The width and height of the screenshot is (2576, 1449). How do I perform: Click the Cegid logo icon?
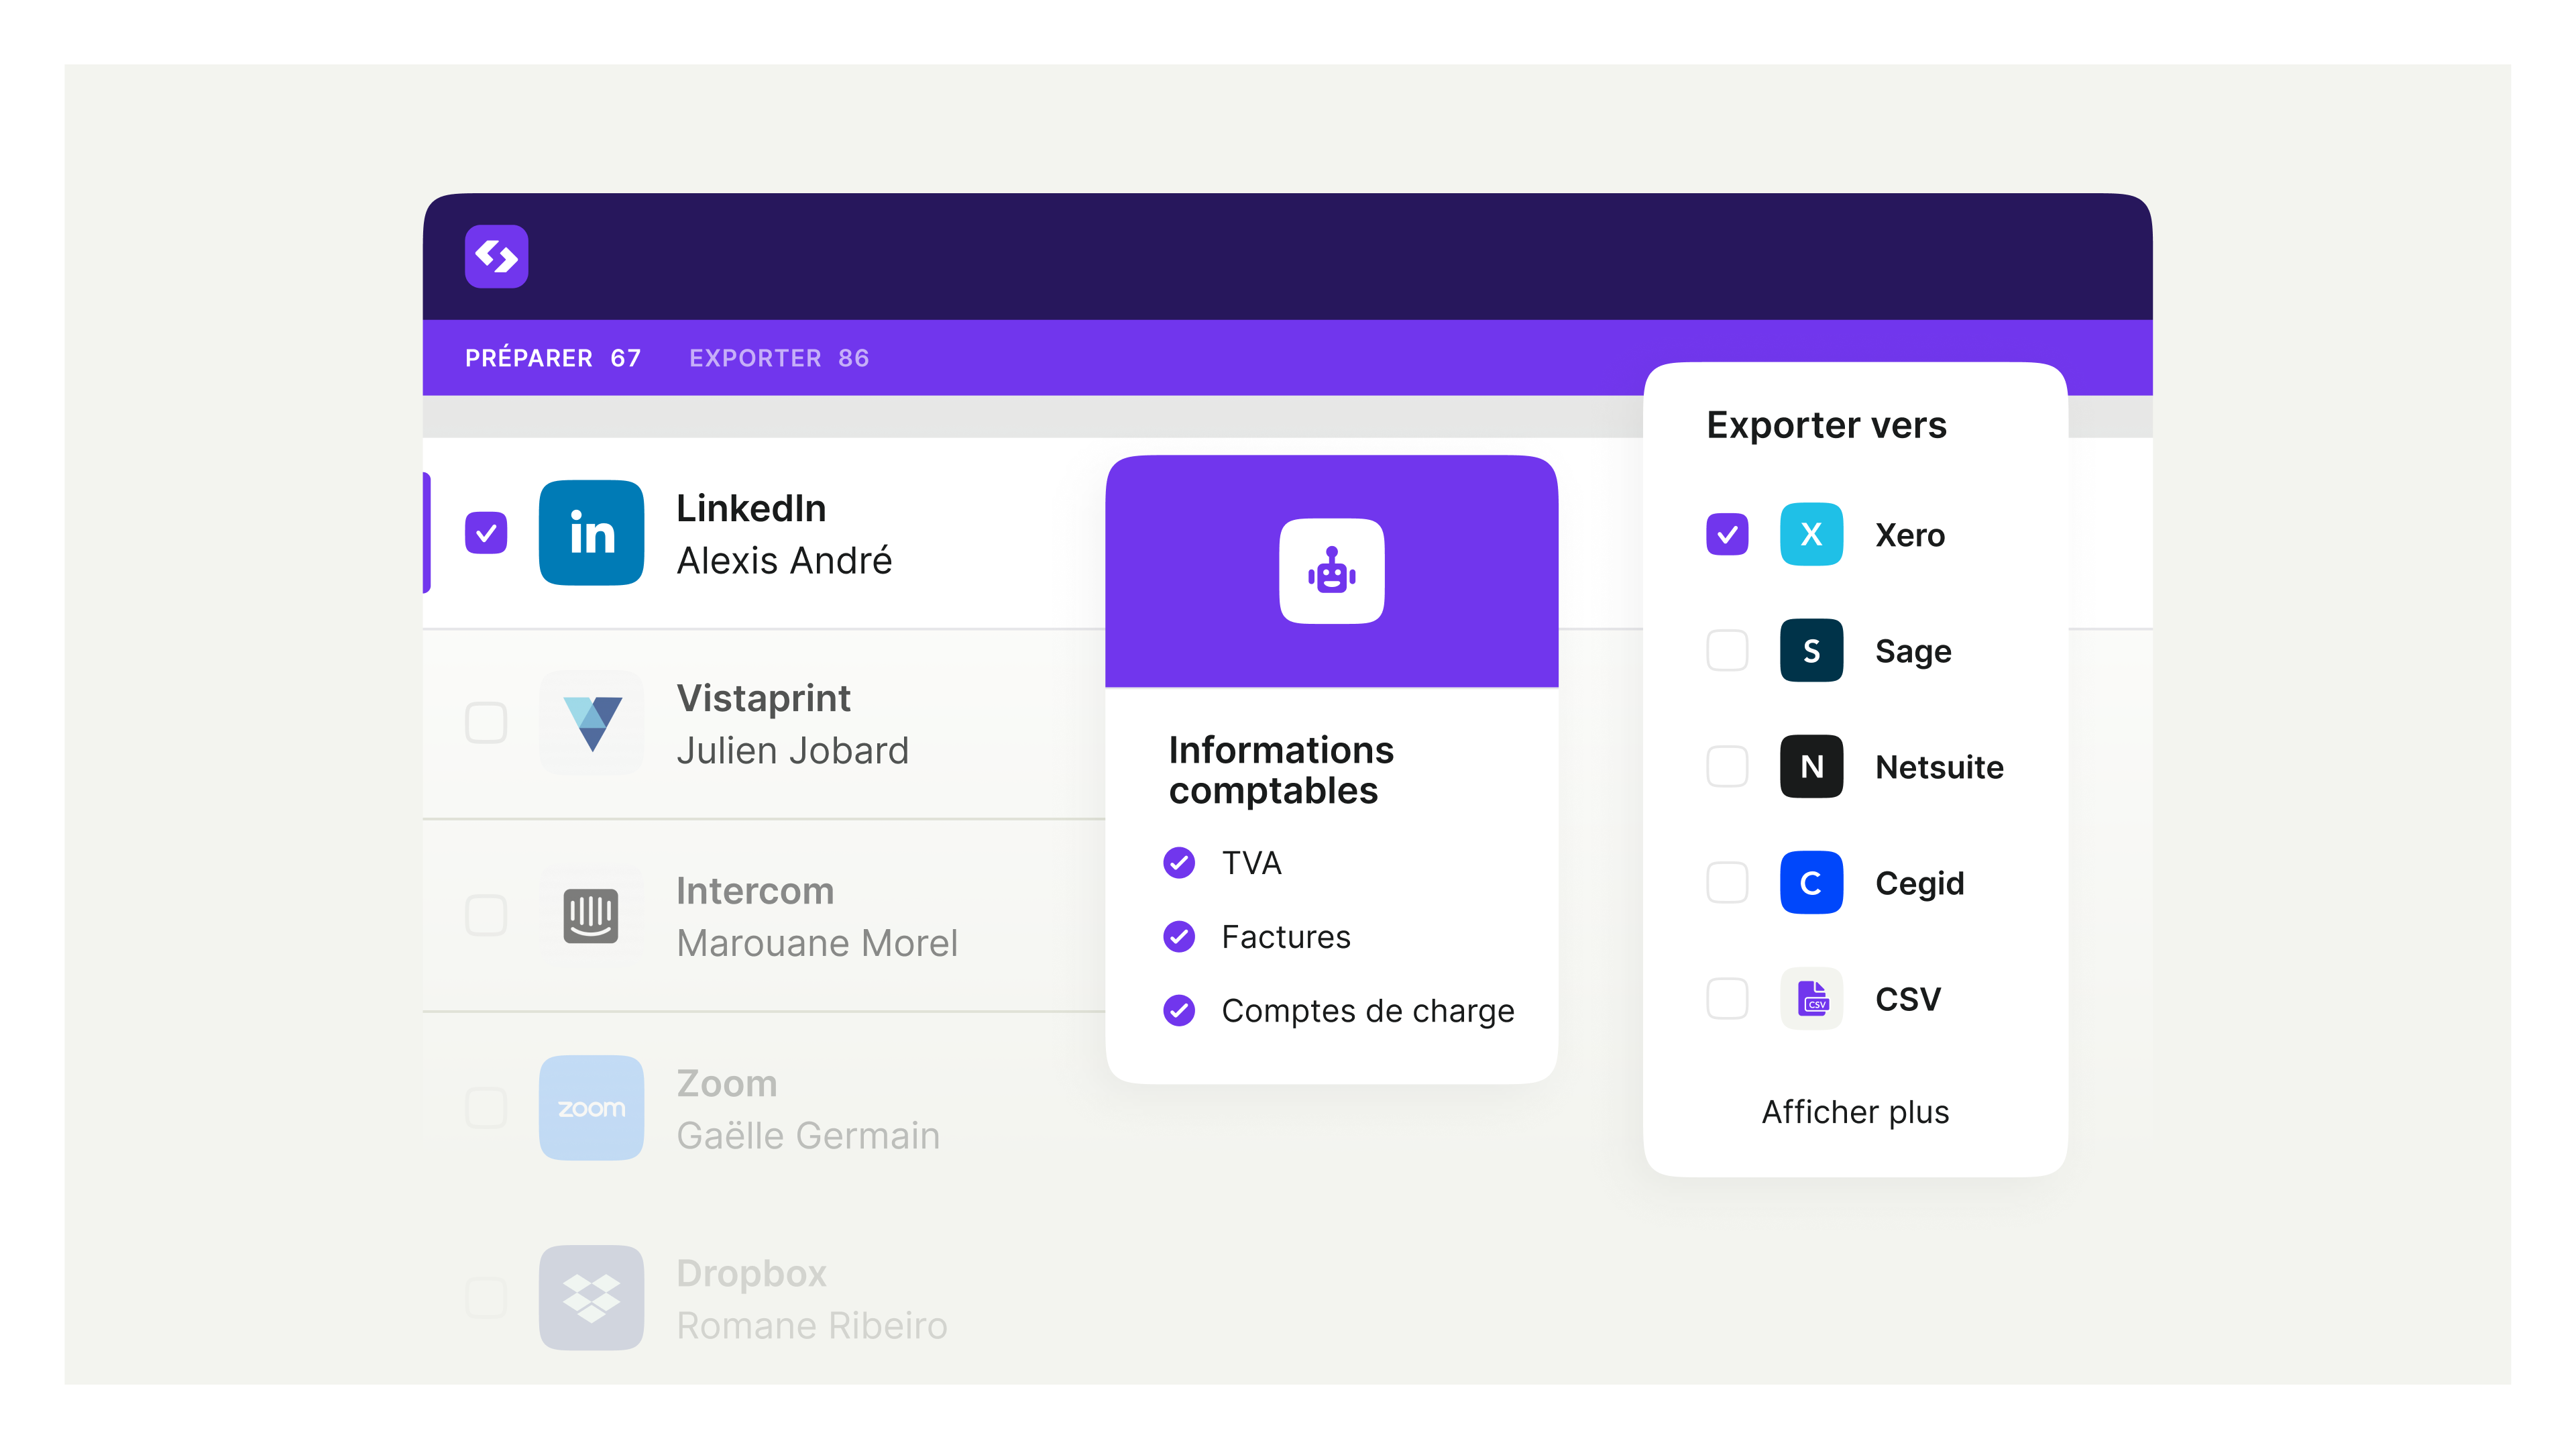click(x=1811, y=882)
